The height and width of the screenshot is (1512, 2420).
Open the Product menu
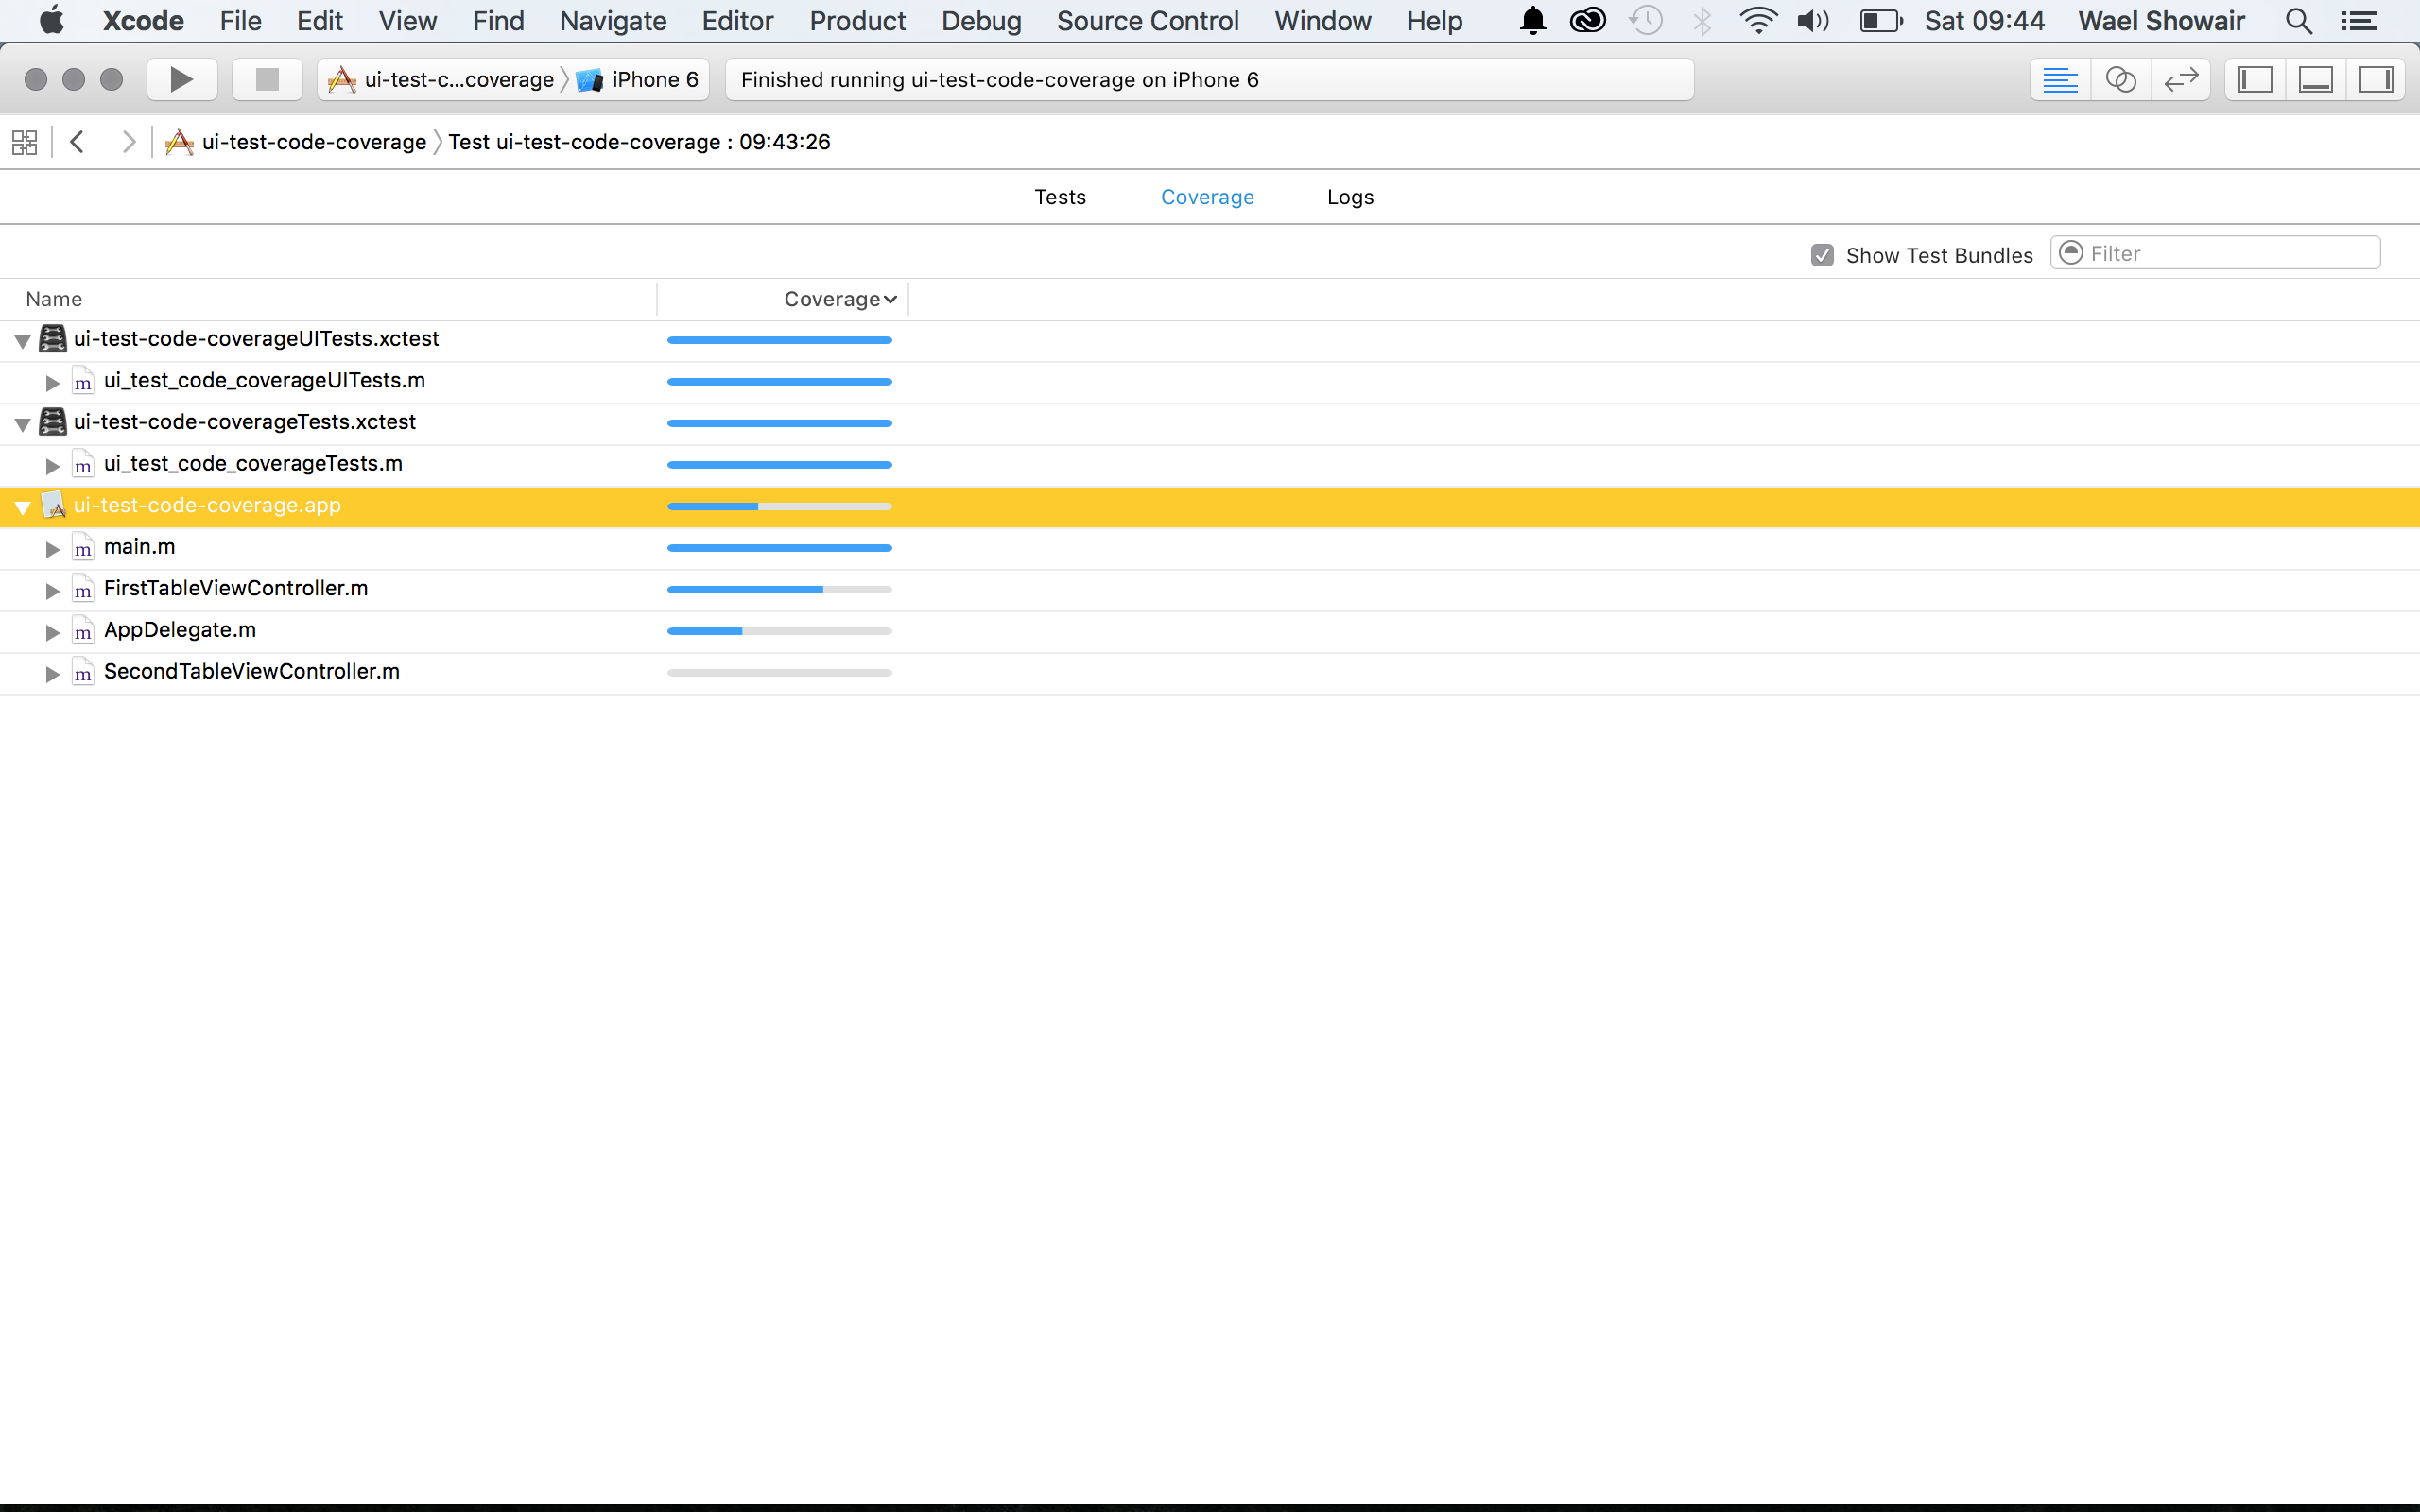[857, 21]
